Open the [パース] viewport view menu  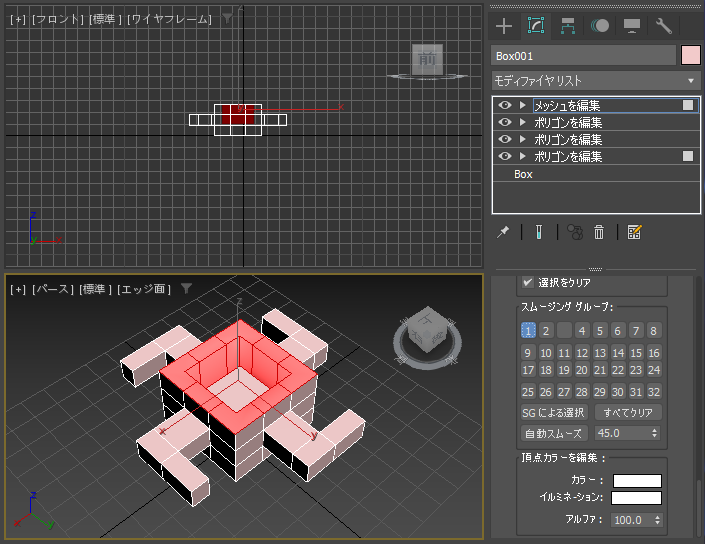[x=53, y=289]
